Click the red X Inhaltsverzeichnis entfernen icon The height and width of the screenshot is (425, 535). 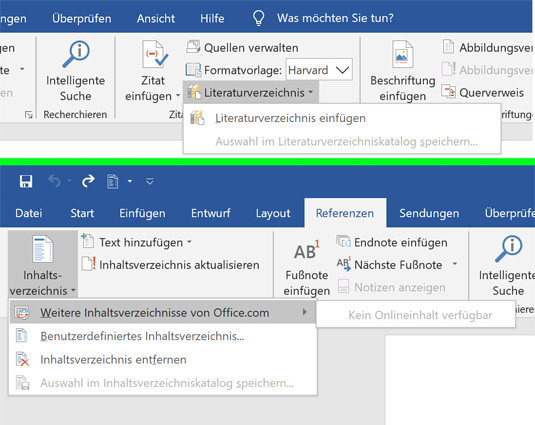(x=23, y=360)
